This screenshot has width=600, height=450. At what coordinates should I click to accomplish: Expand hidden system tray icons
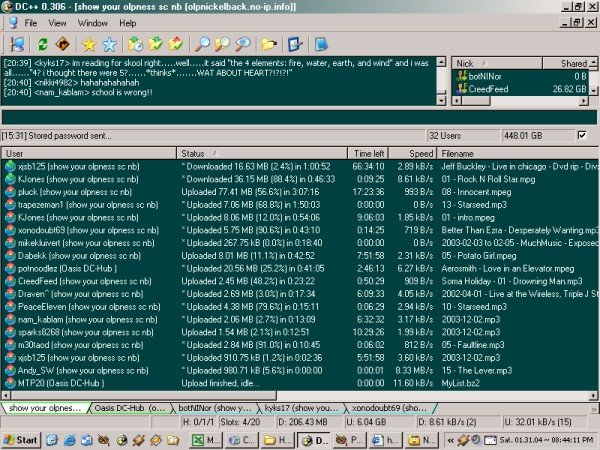(x=450, y=440)
